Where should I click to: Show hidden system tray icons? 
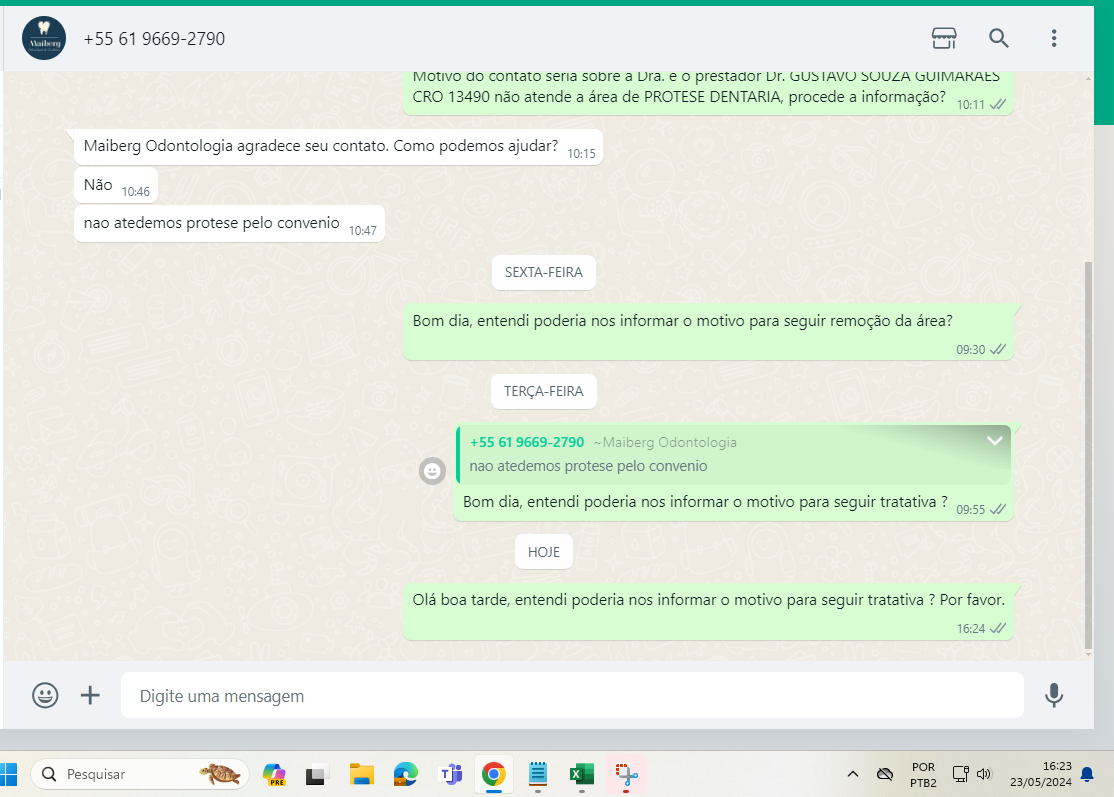[853, 774]
